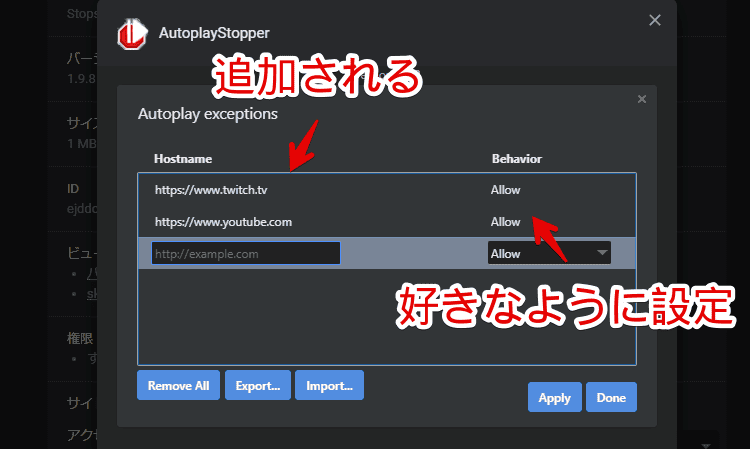
Task: Close the AutoplayStopper extension details dialog
Action: [x=655, y=20]
